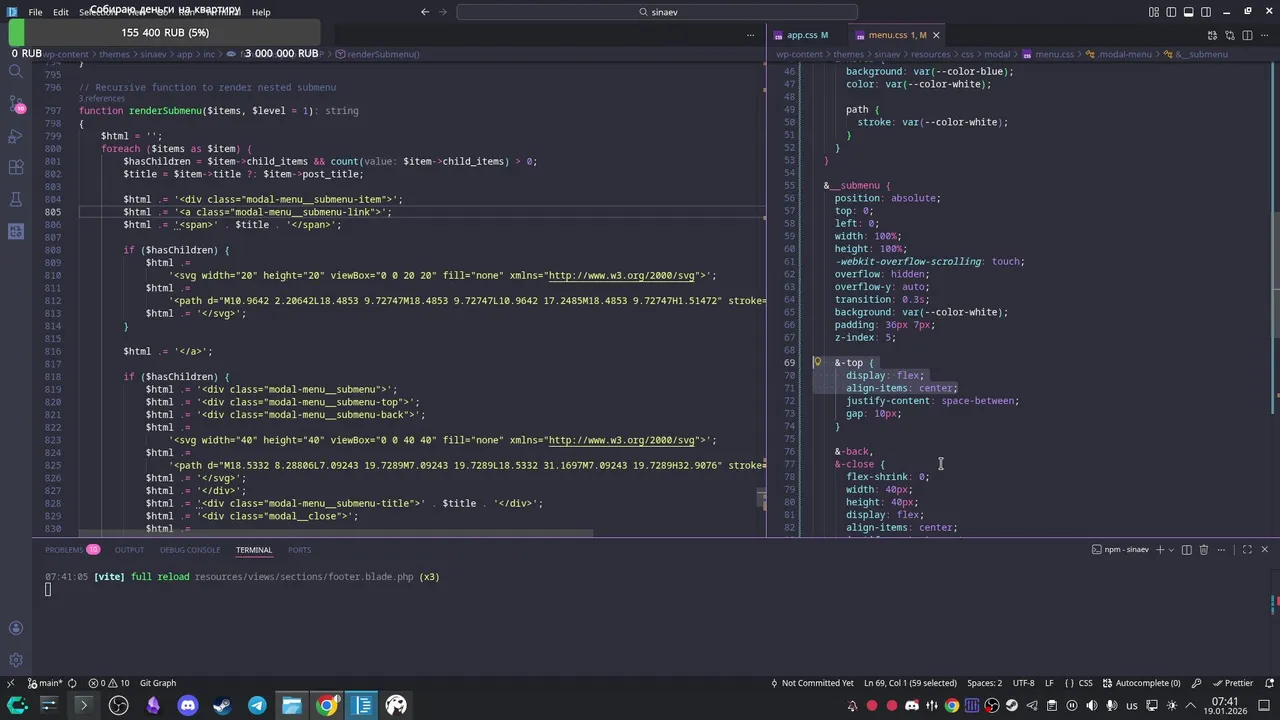Viewport: 1280px width, 720px height.
Task: Select the TERMINAL panel tab
Action: coord(254,550)
